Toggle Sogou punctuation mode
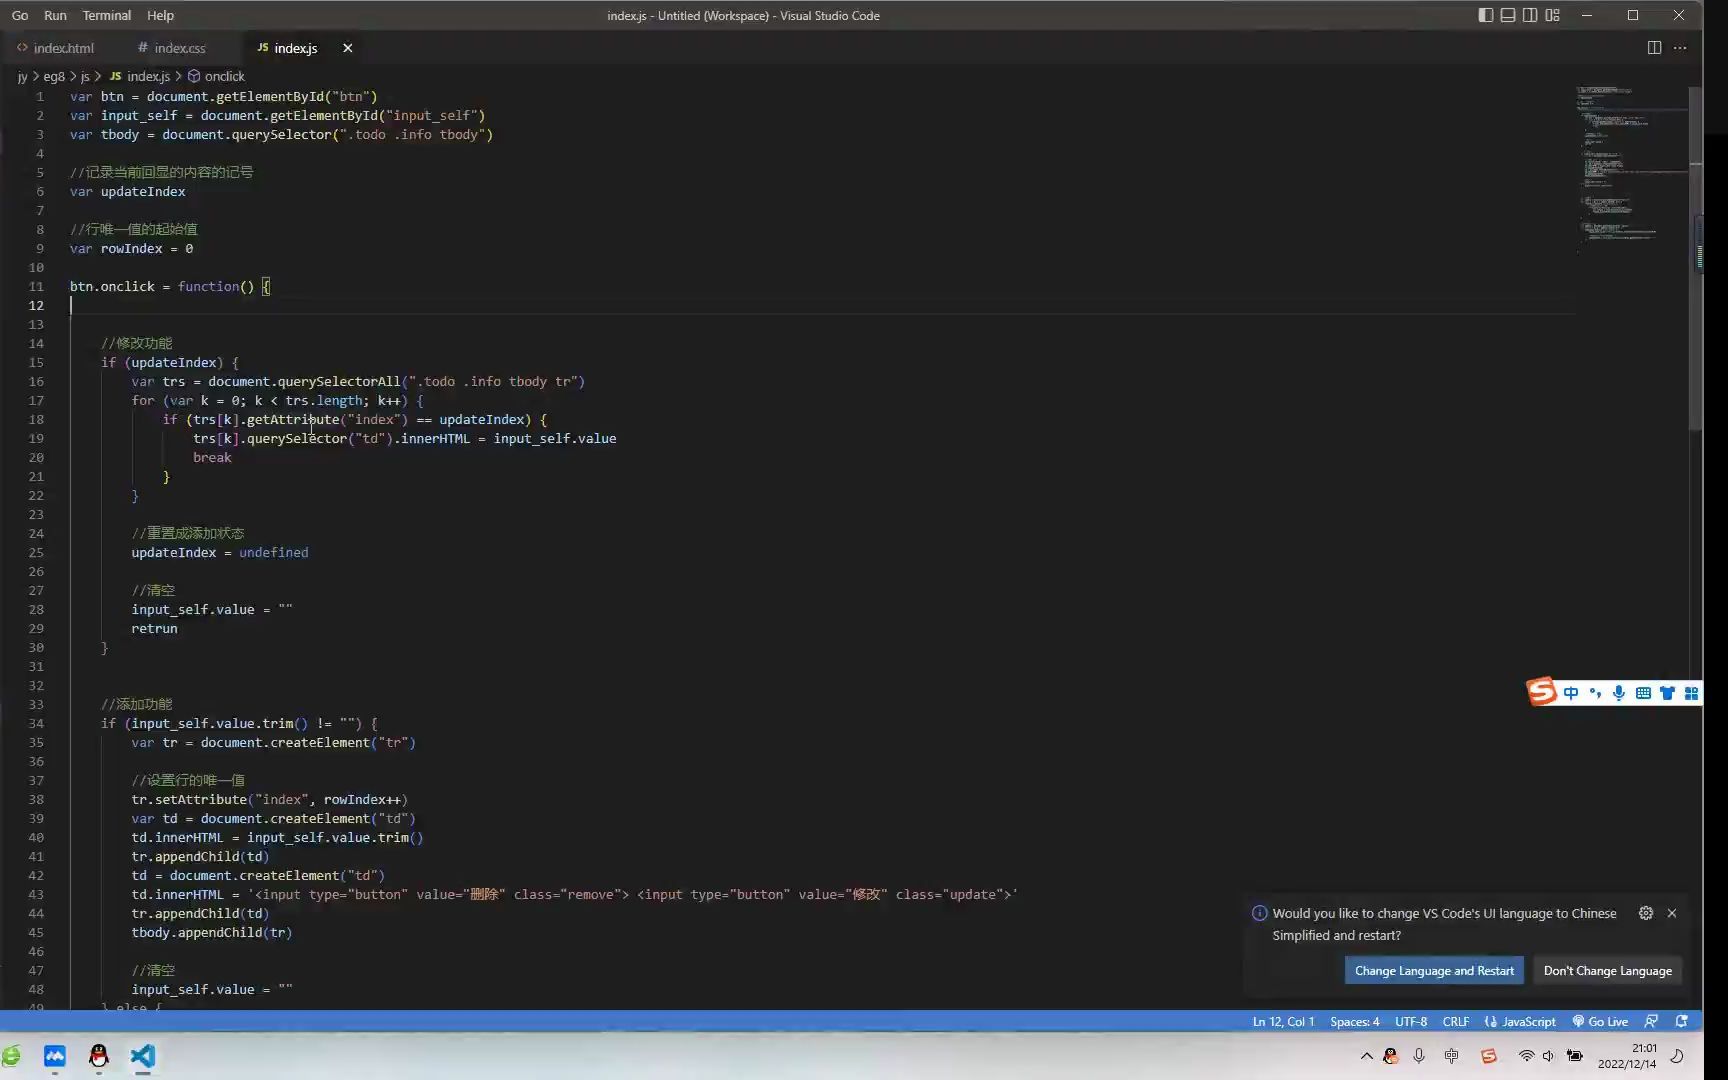The height and width of the screenshot is (1080, 1728). pos(1595,693)
